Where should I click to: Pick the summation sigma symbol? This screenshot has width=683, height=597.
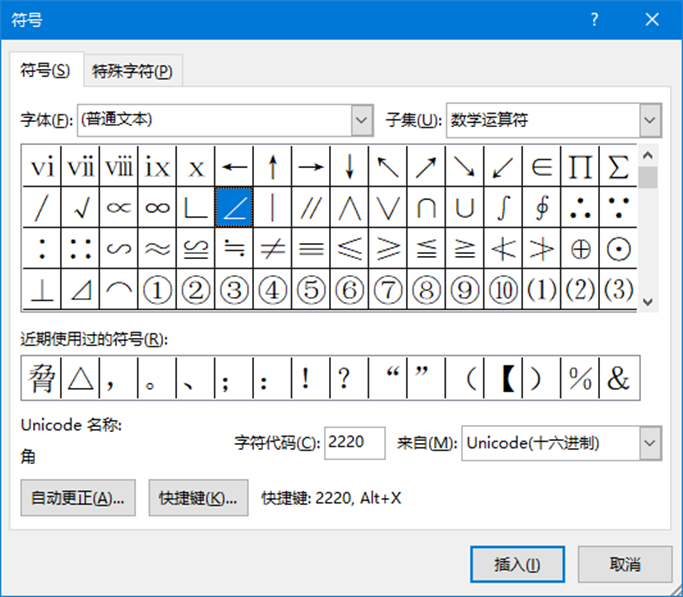pyautogui.click(x=619, y=166)
